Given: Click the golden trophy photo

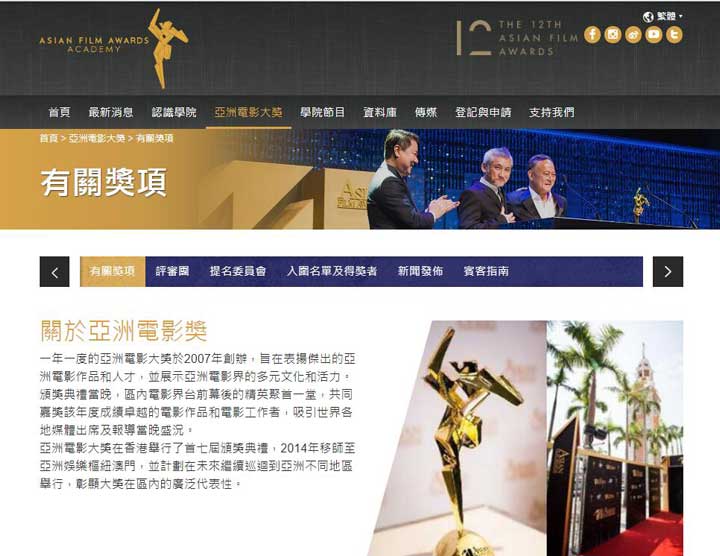Looking at the screenshot, I should coord(459,438).
